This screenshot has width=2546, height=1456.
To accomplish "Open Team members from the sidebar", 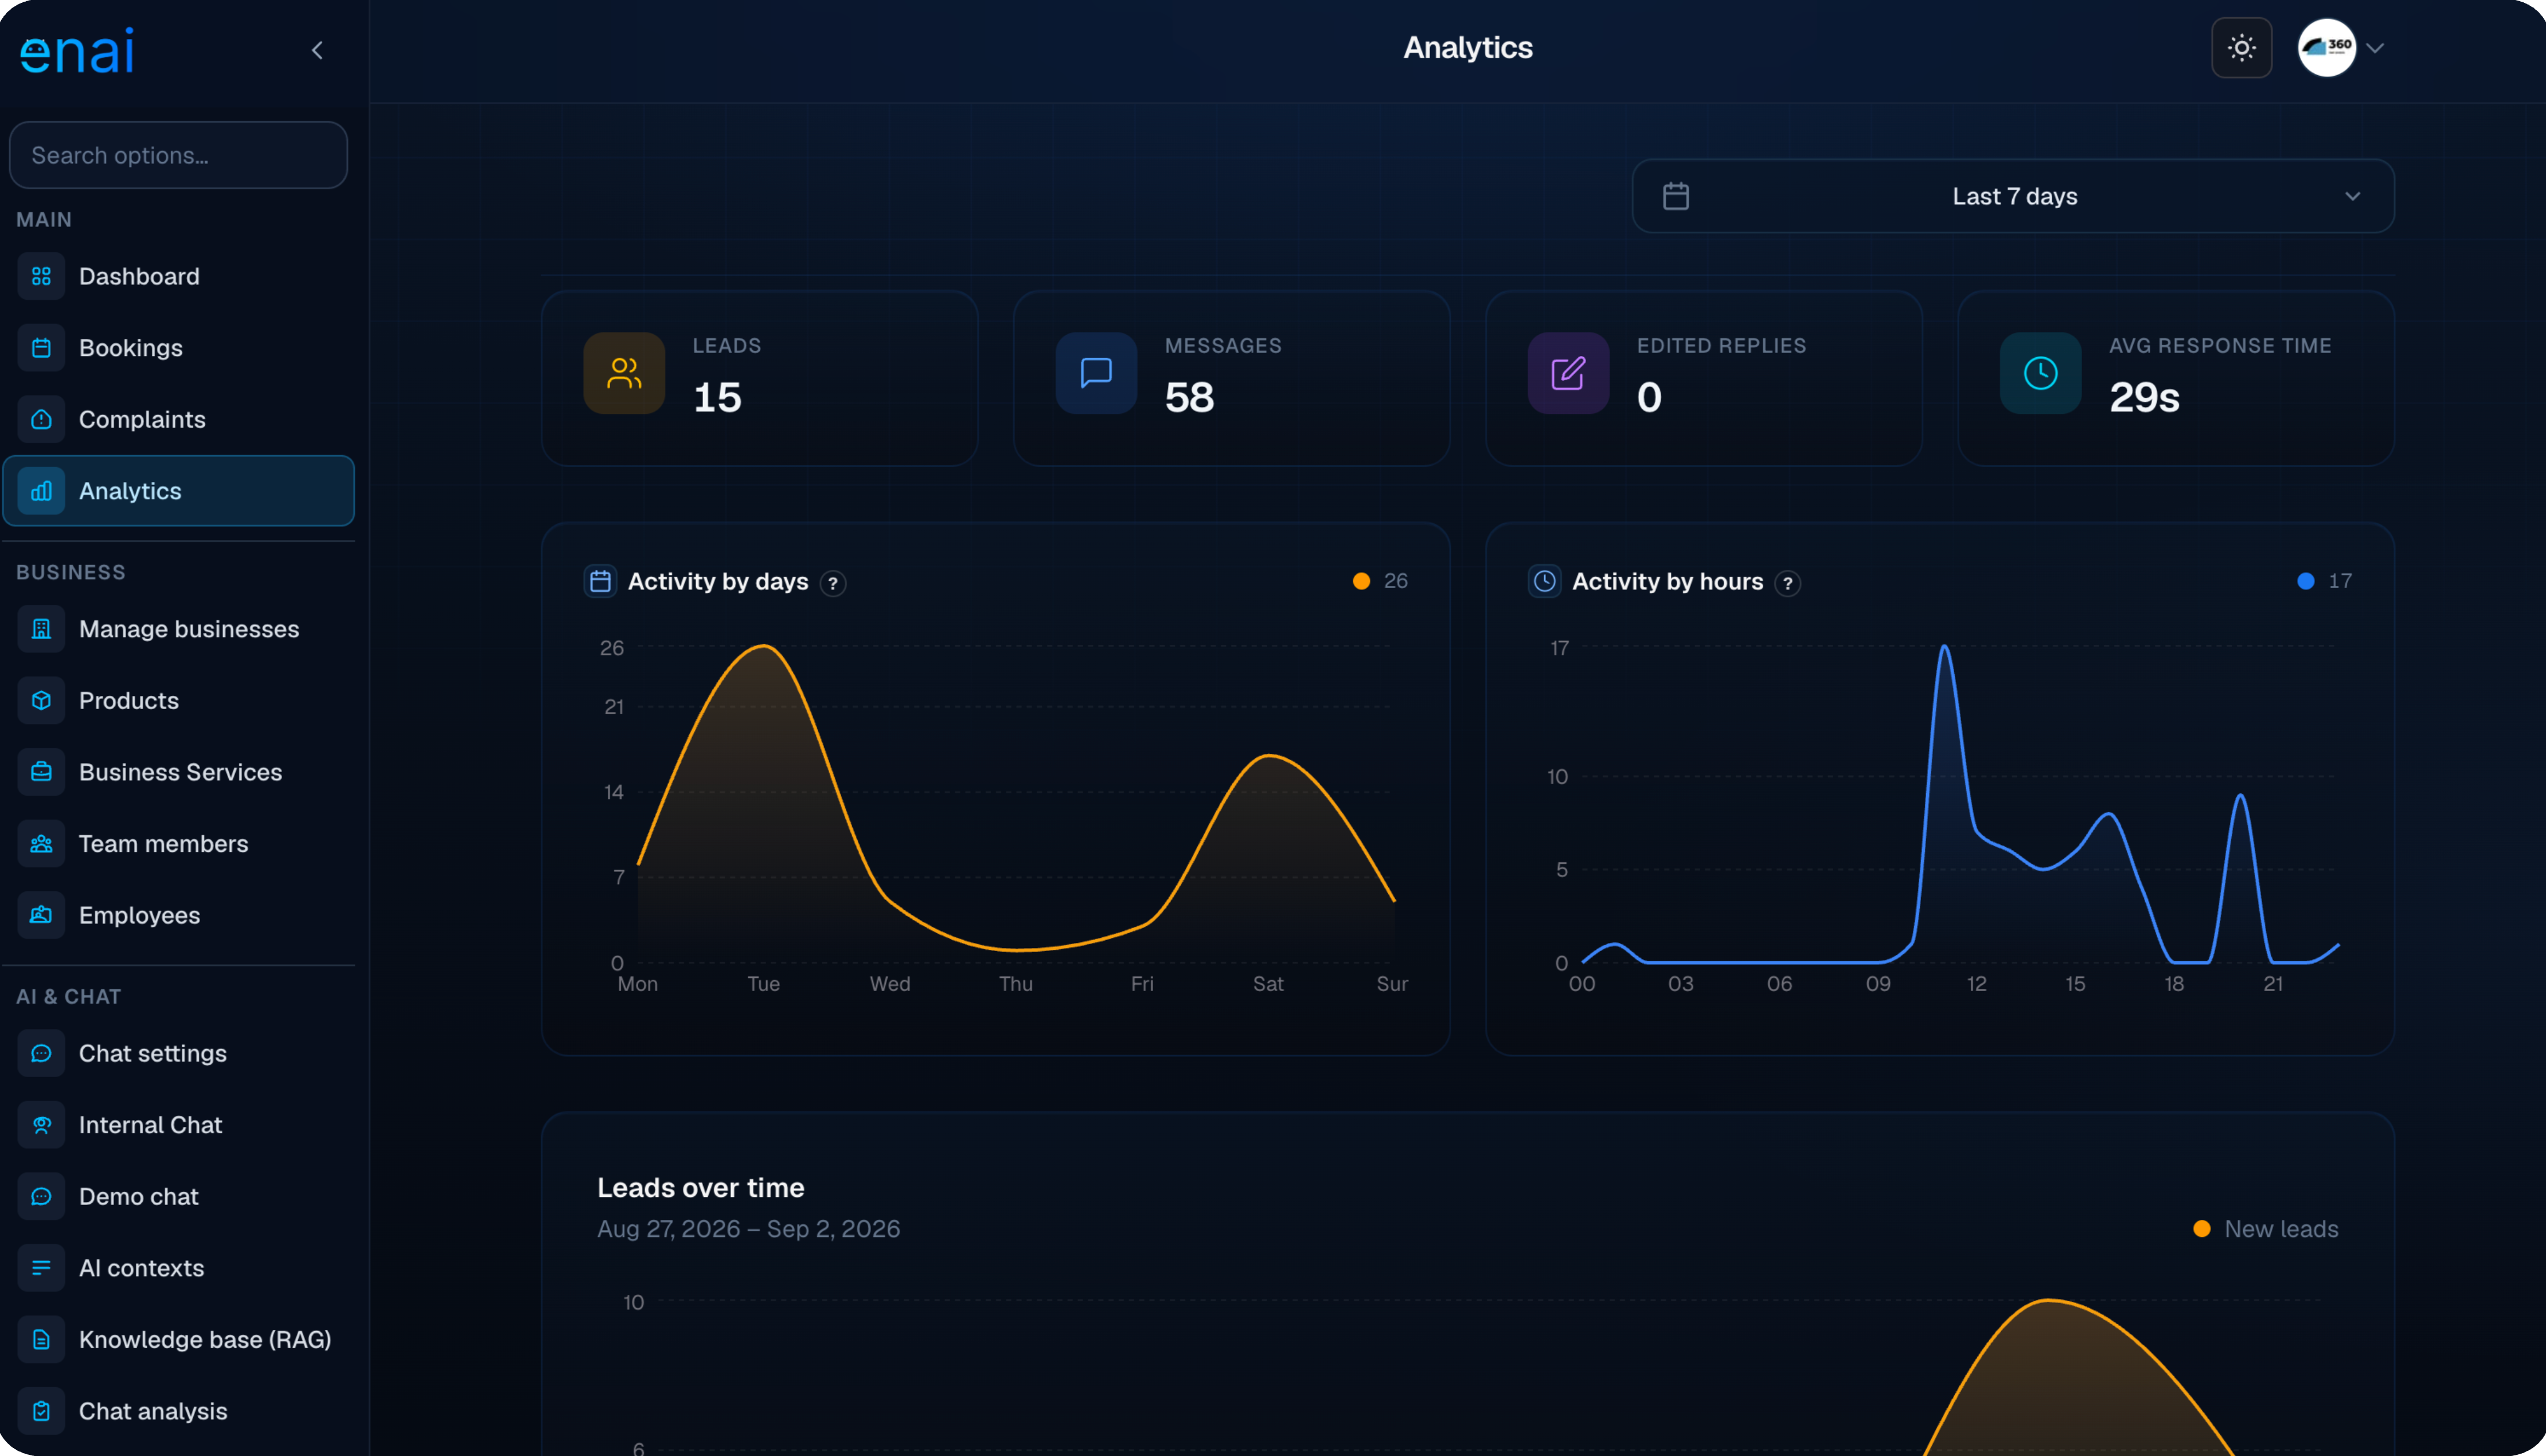I will (x=178, y=844).
